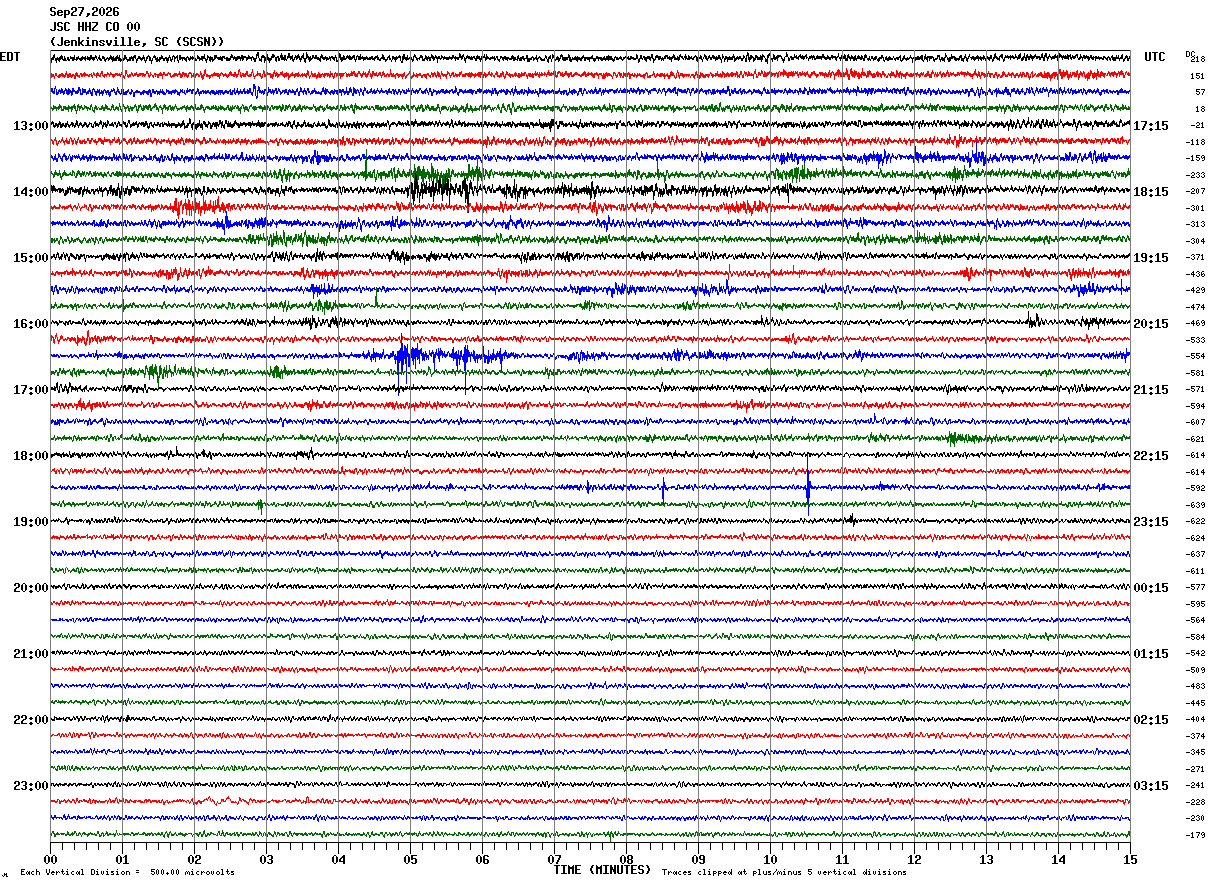Select the EDT timezone label
Viewport: 1210px width, 886px height.
(x=10, y=57)
